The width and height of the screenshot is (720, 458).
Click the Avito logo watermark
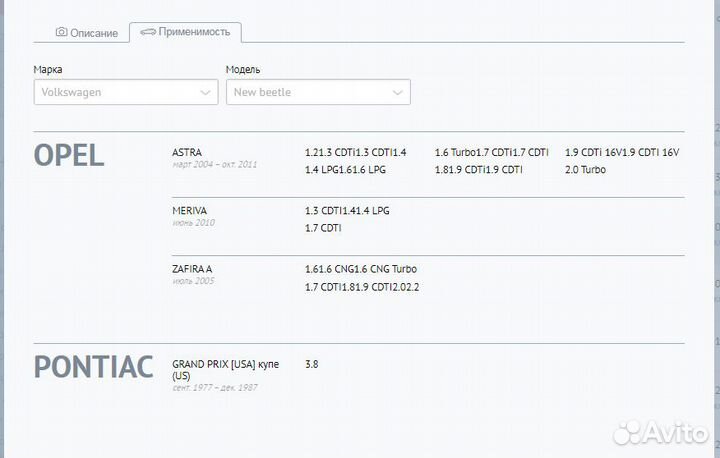[661, 431]
